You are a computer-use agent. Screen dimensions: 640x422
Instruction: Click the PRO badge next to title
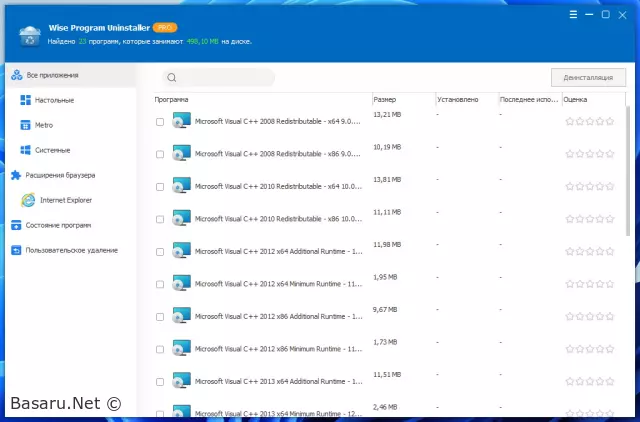pos(165,28)
